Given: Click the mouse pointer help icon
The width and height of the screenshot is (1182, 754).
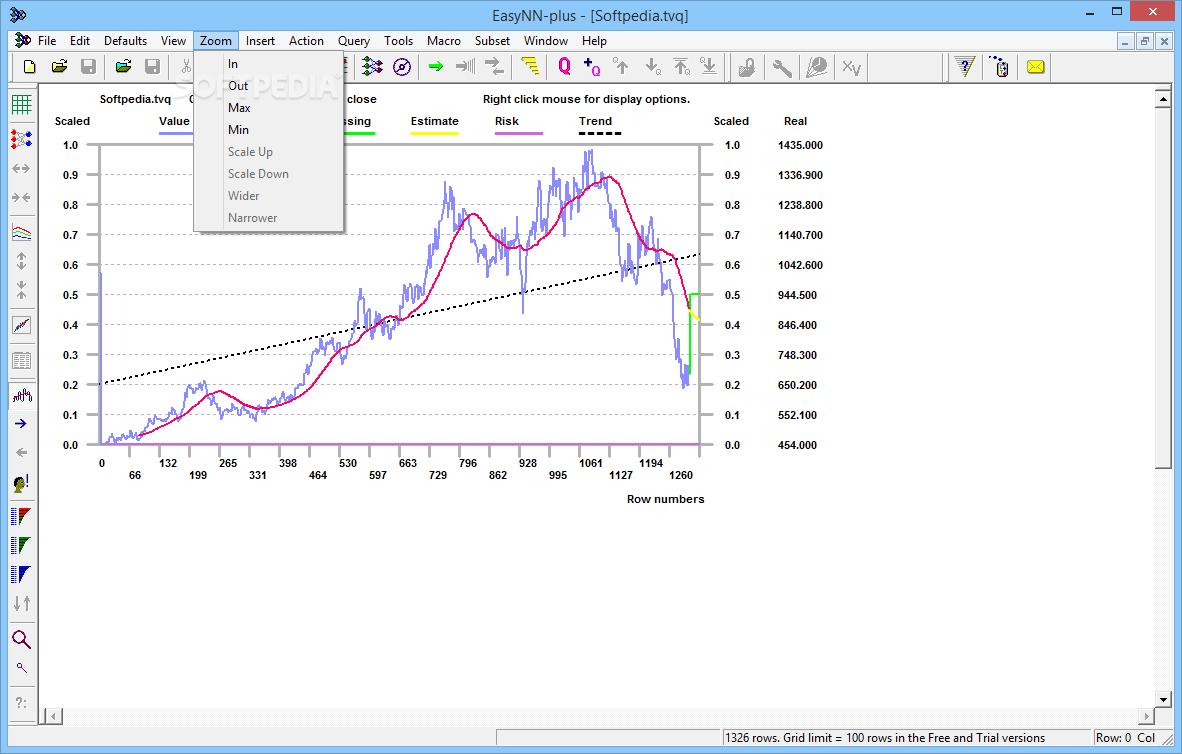Looking at the screenshot, I should pyautogui.click(x=1000, y=67).
